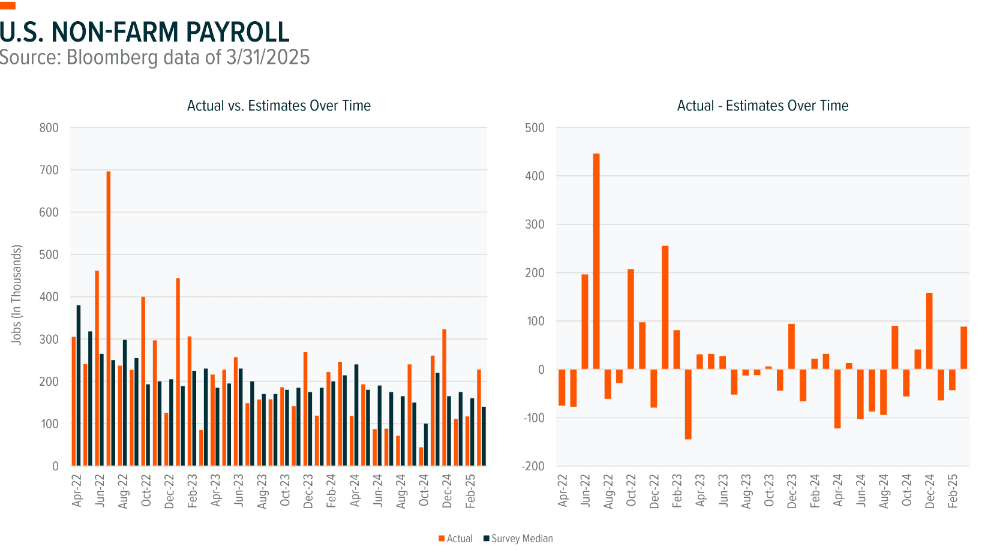985x550 pixels.
Task: Click the 'Jobs (In Thousands)' axis label
Action: (17, 297)
